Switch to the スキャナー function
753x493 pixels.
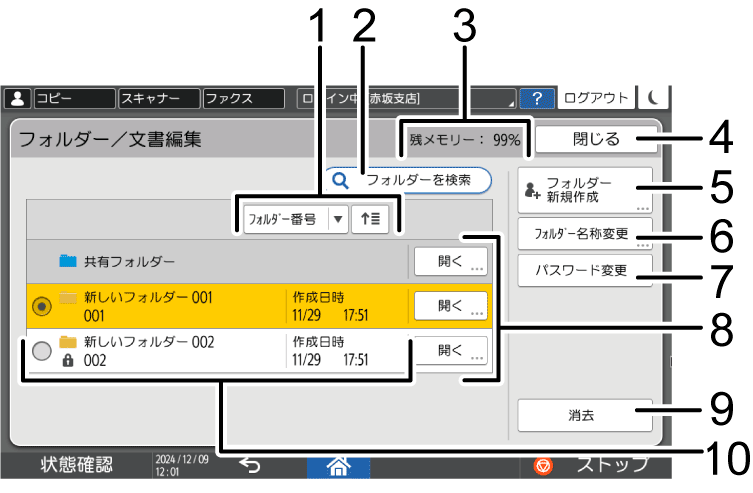159,98
